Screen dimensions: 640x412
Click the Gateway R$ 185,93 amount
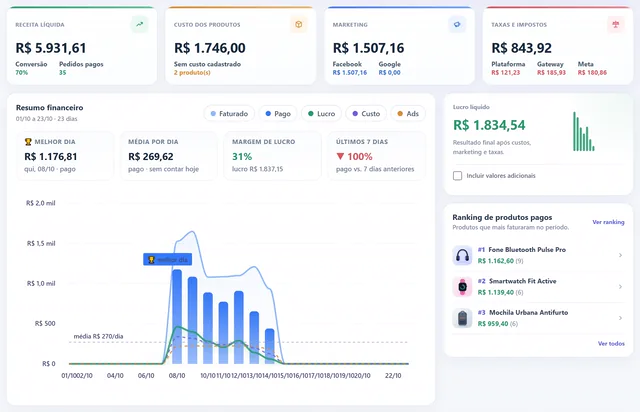[551, 73]
